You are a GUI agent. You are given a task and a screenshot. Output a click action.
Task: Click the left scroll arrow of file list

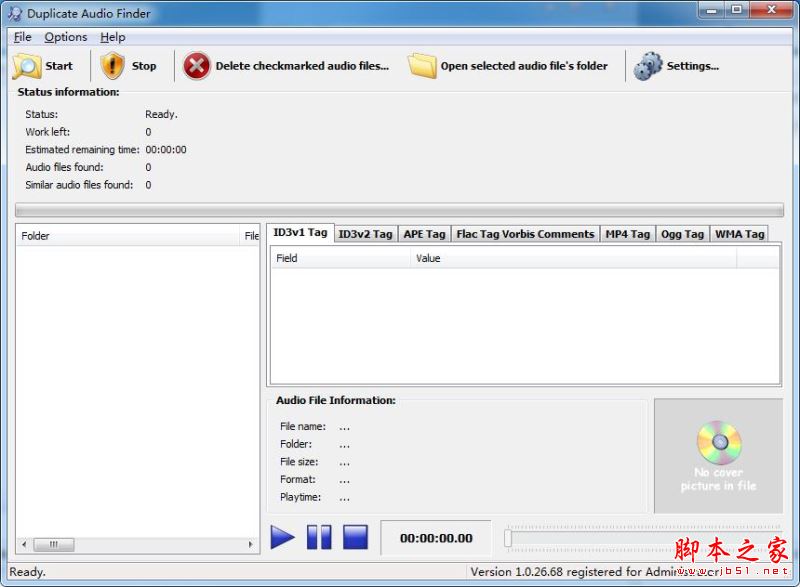point(24,544)
